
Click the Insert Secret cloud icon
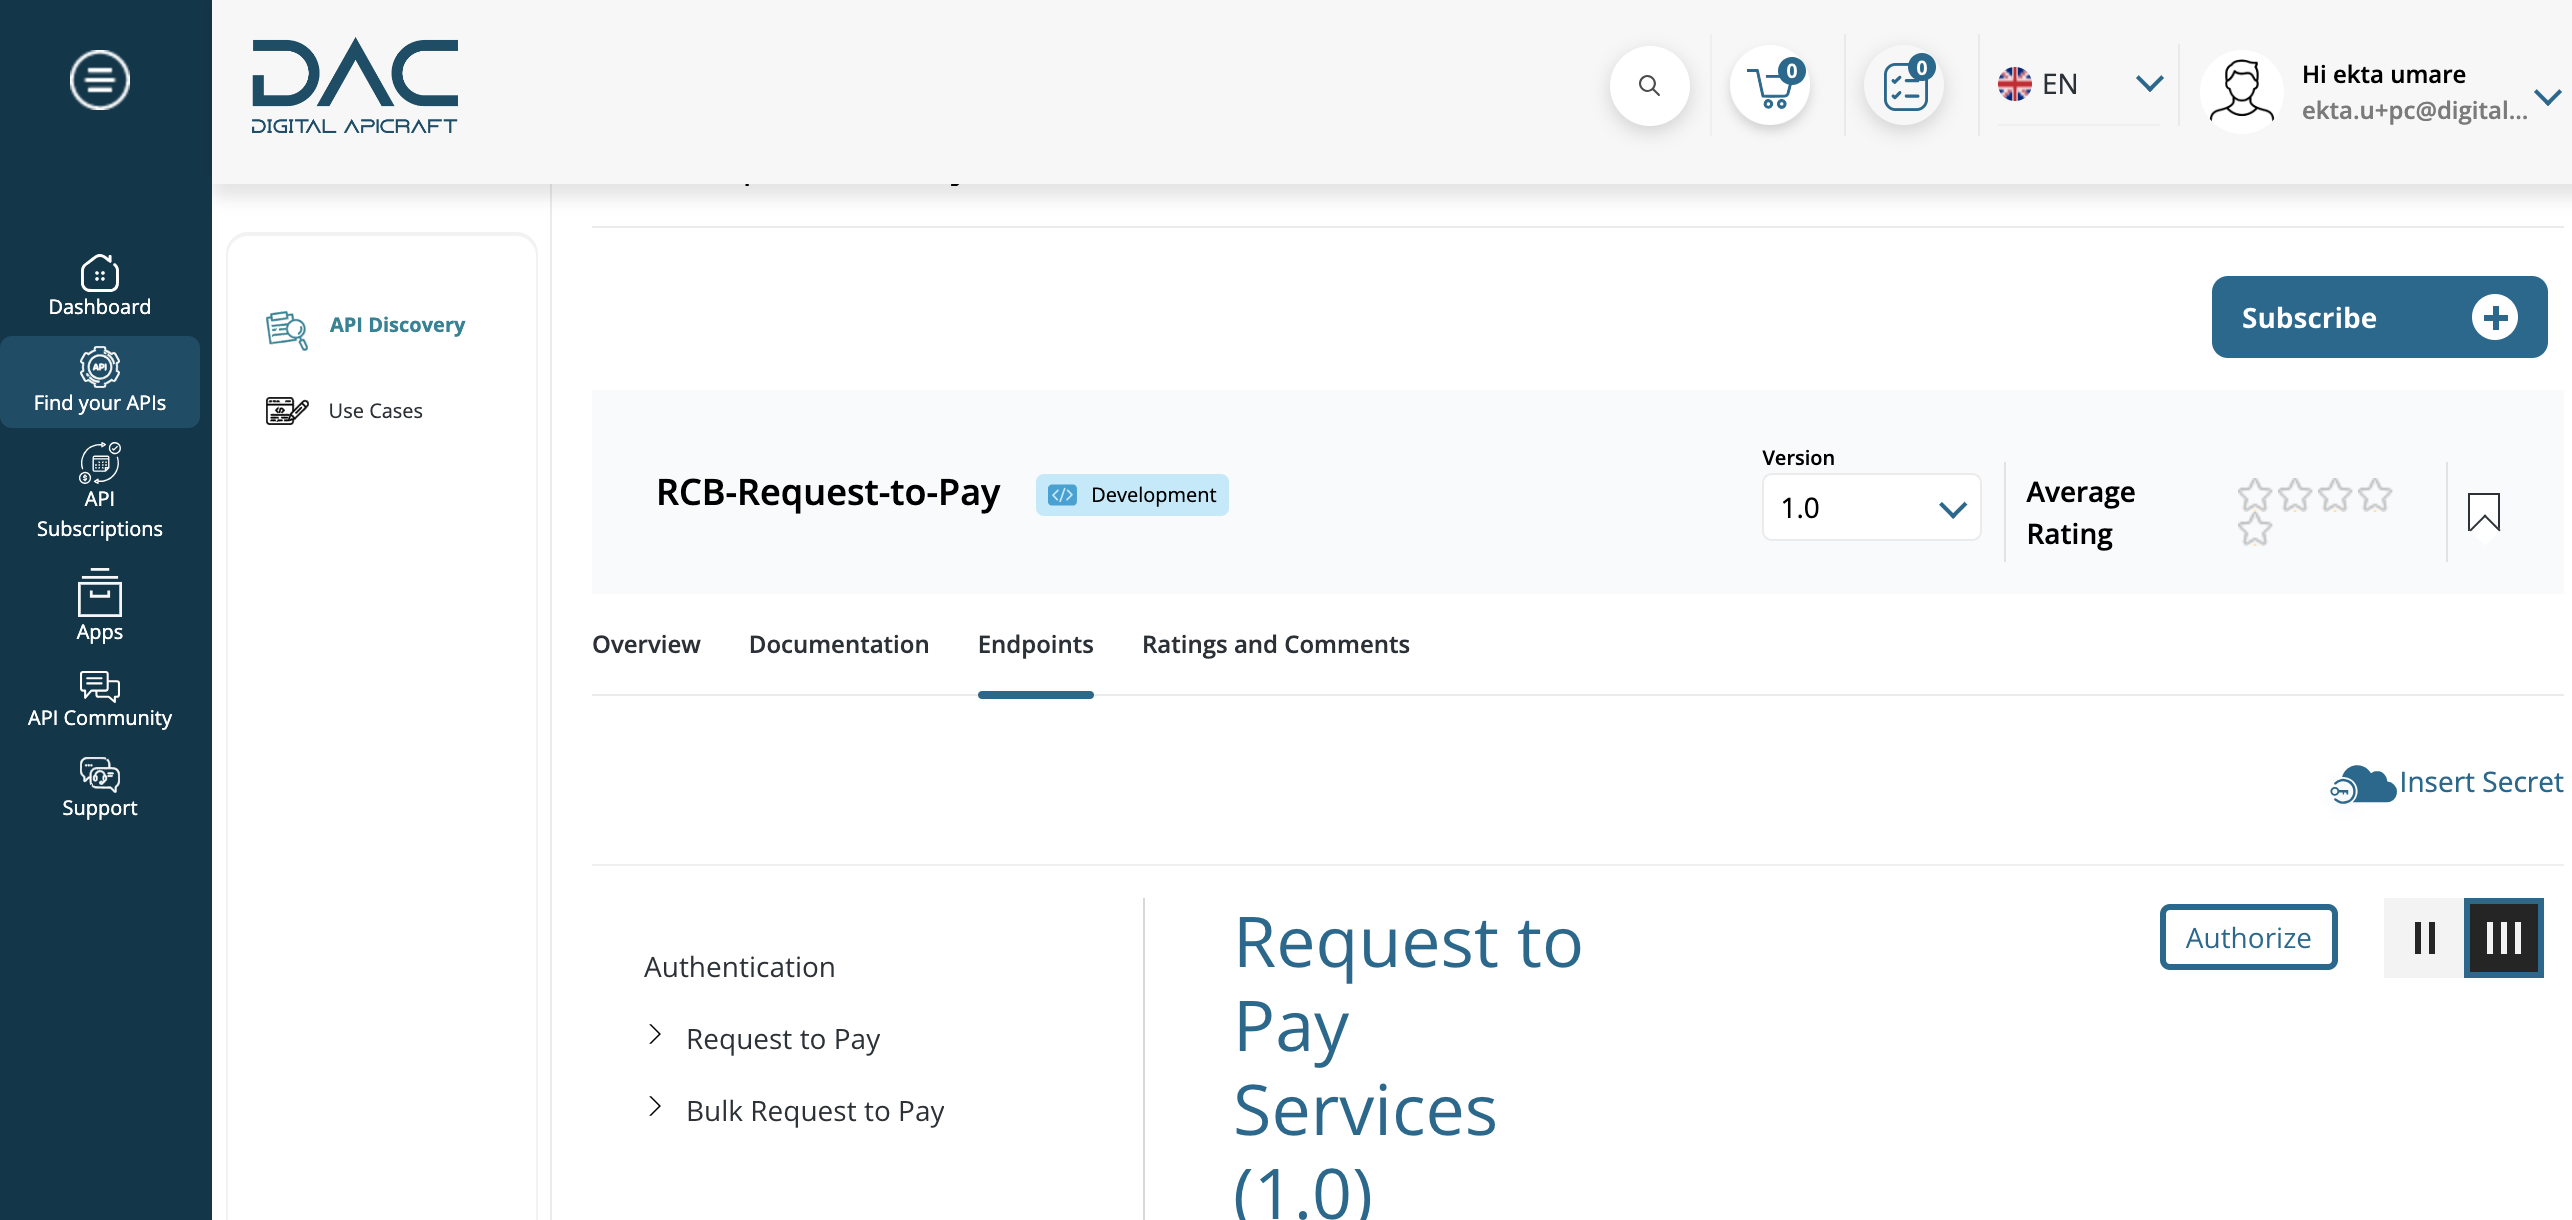2362,784
